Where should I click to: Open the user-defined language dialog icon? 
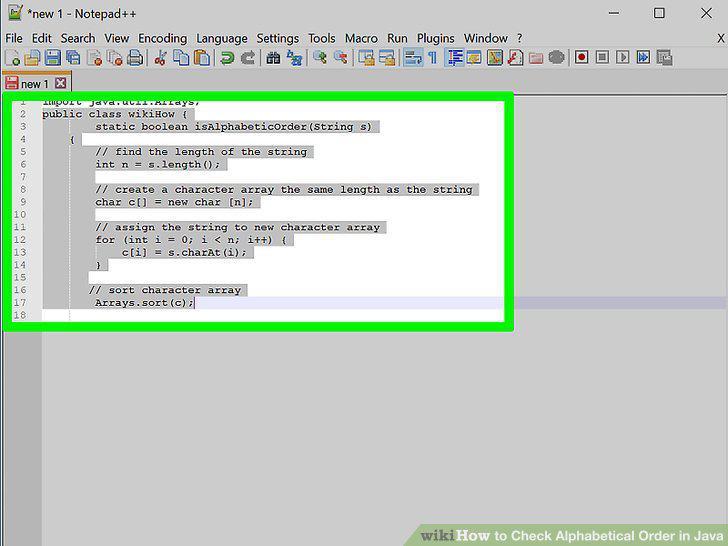point(474,58)
